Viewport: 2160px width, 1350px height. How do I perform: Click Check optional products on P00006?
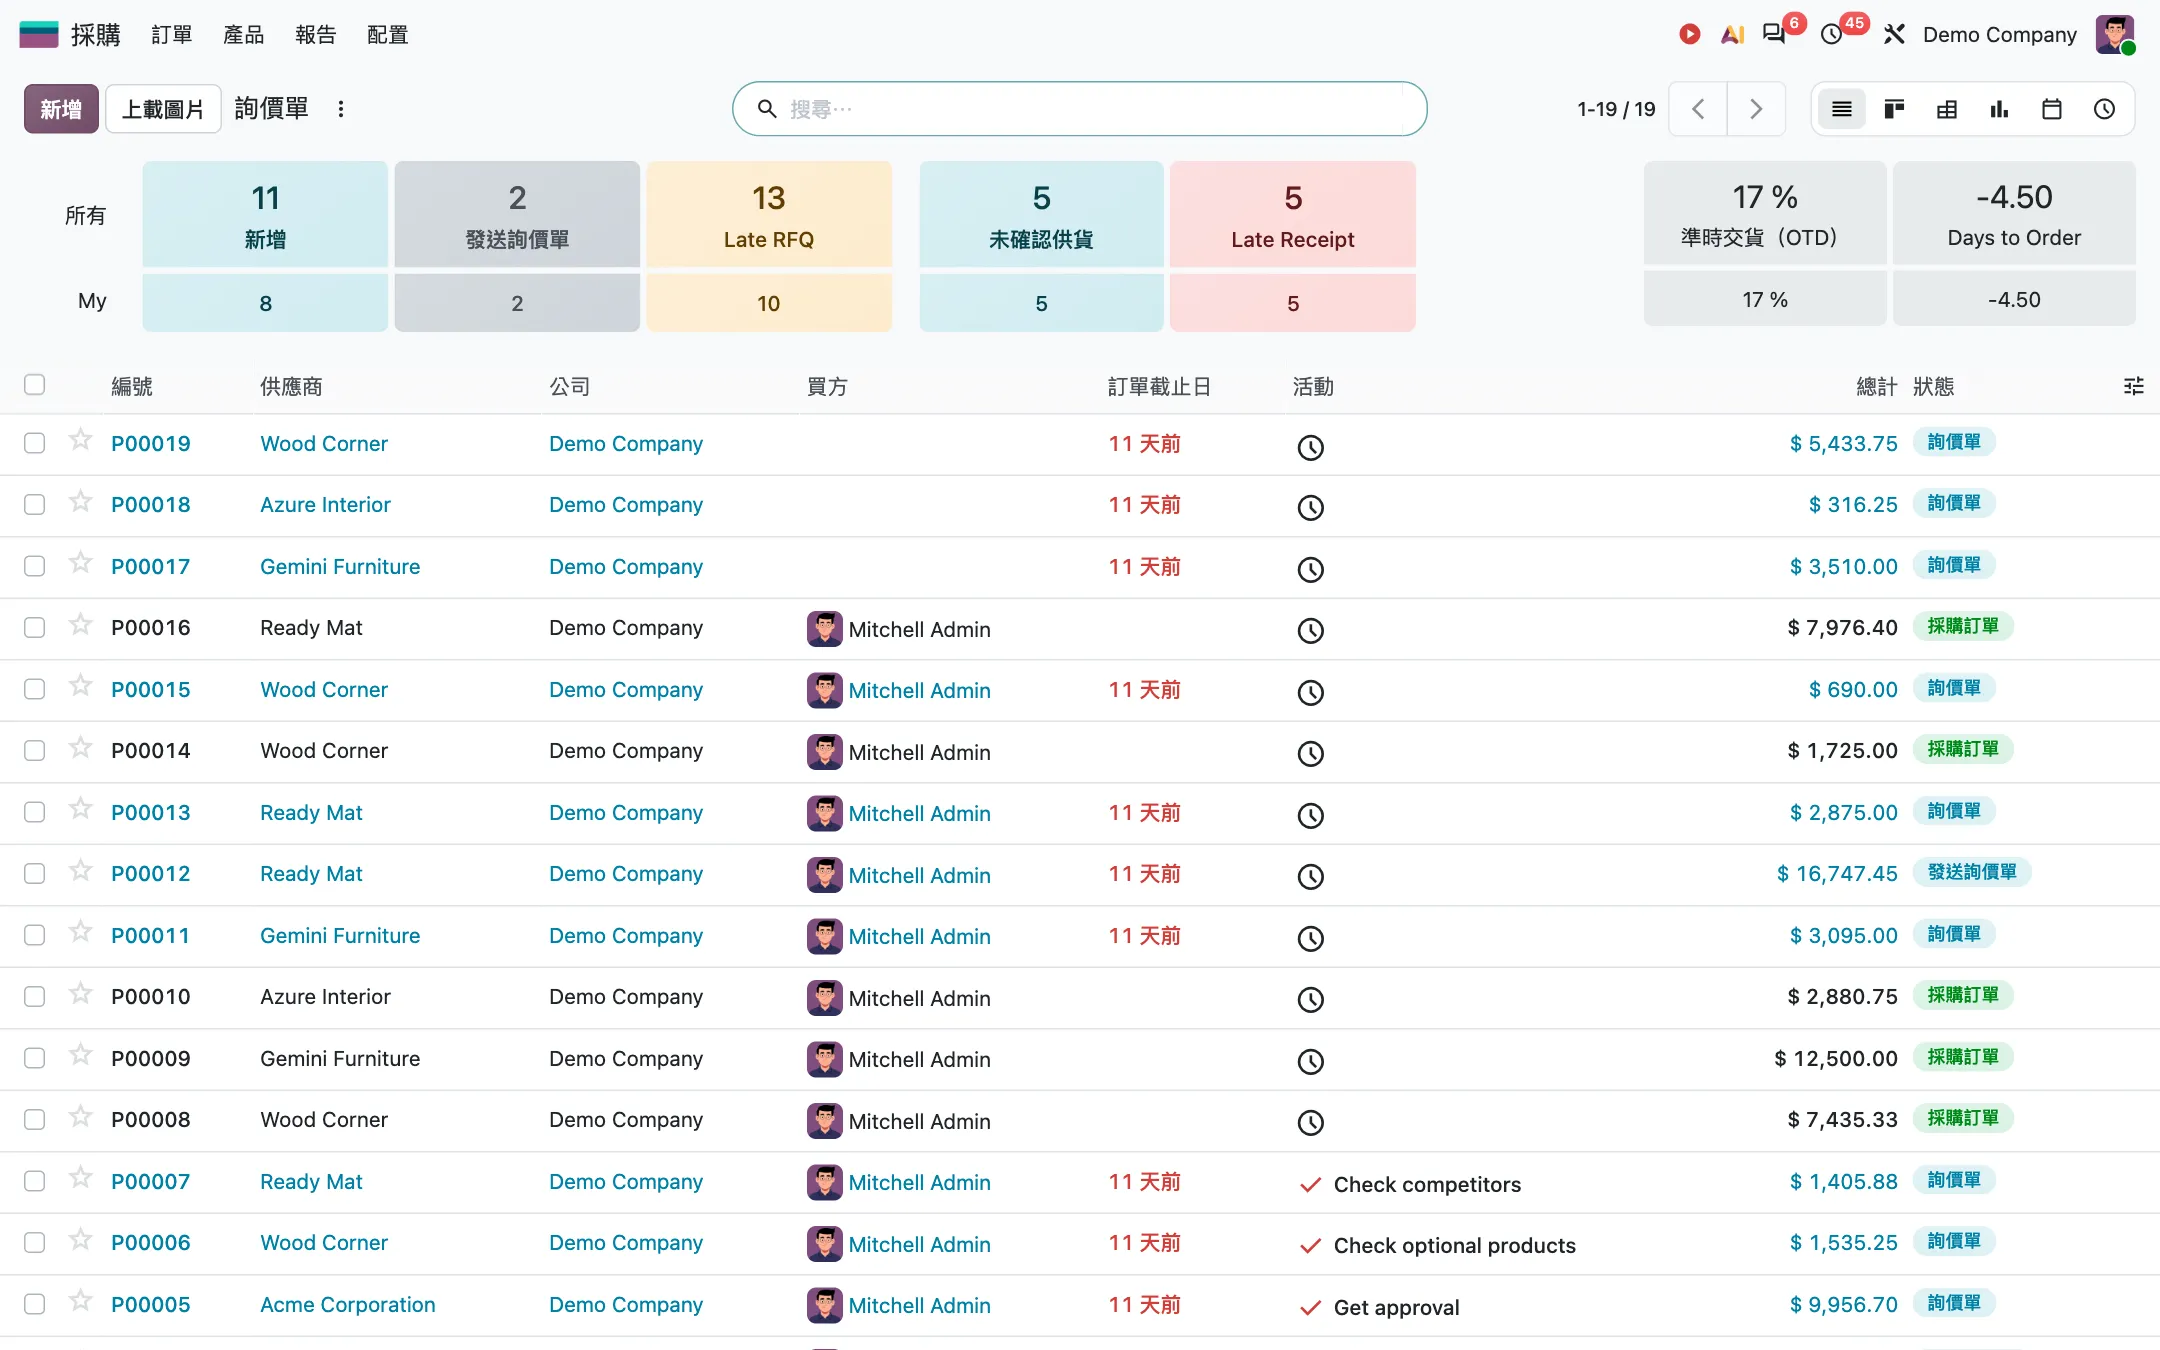click(1455, 1245)
